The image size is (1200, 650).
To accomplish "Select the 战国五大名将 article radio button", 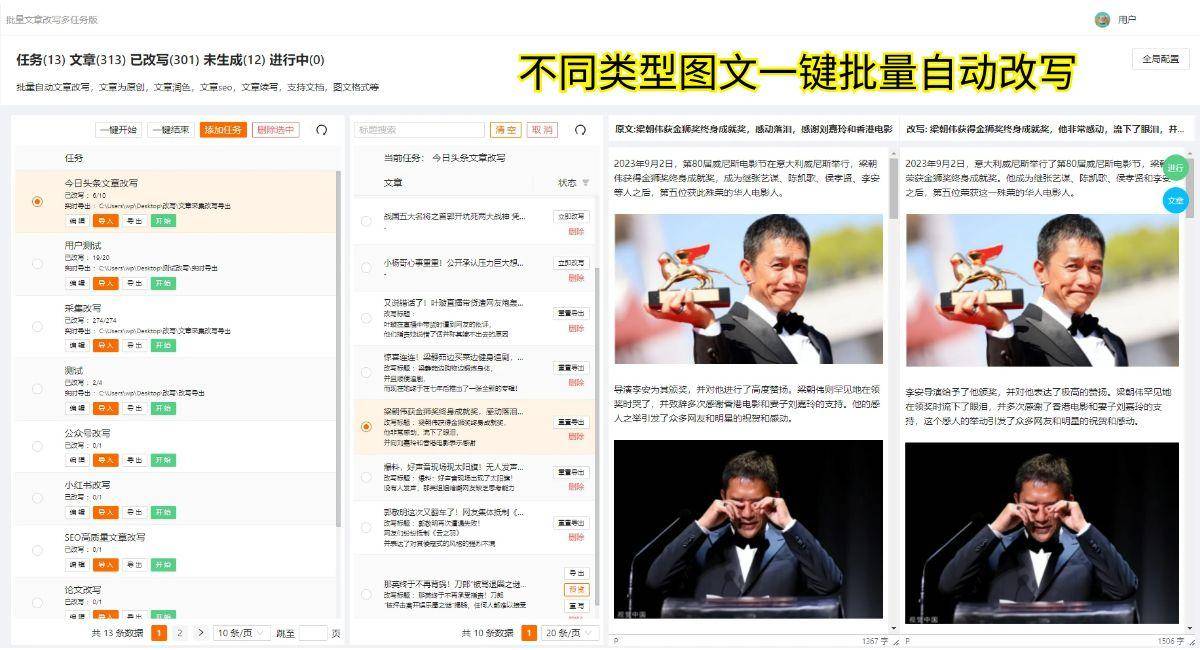I will (366, 222).
